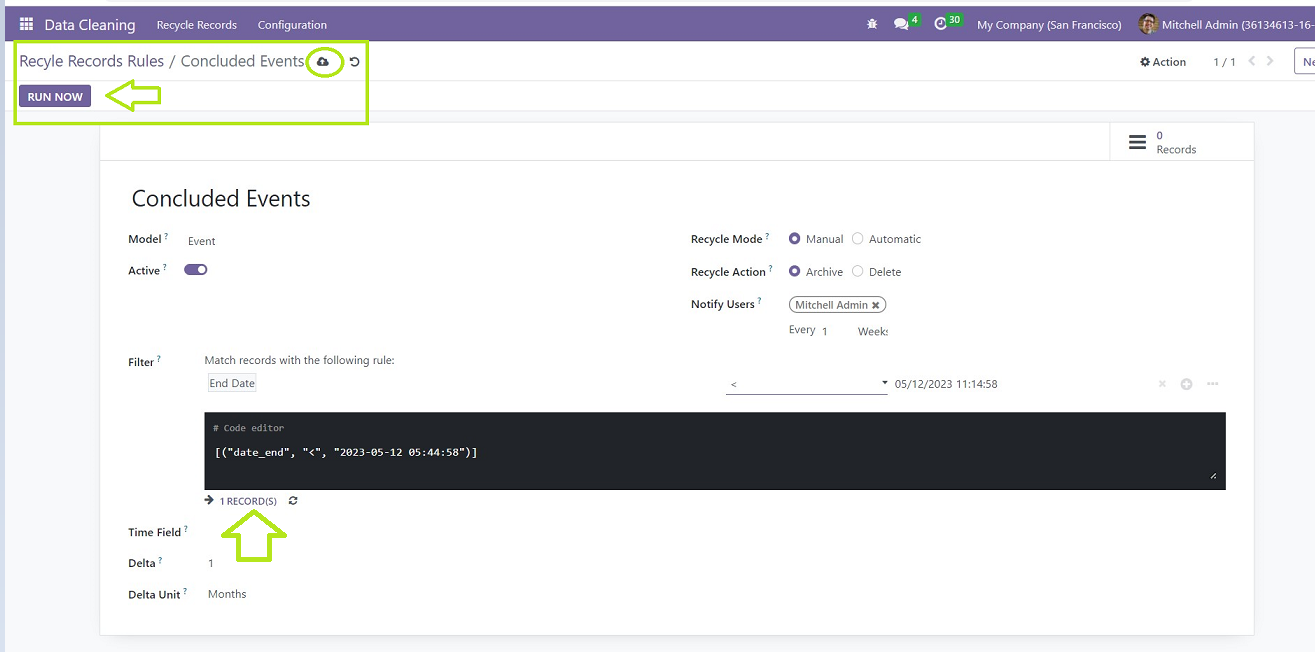Click the Model value Event

pyautogui.click(x=202, y=241)
